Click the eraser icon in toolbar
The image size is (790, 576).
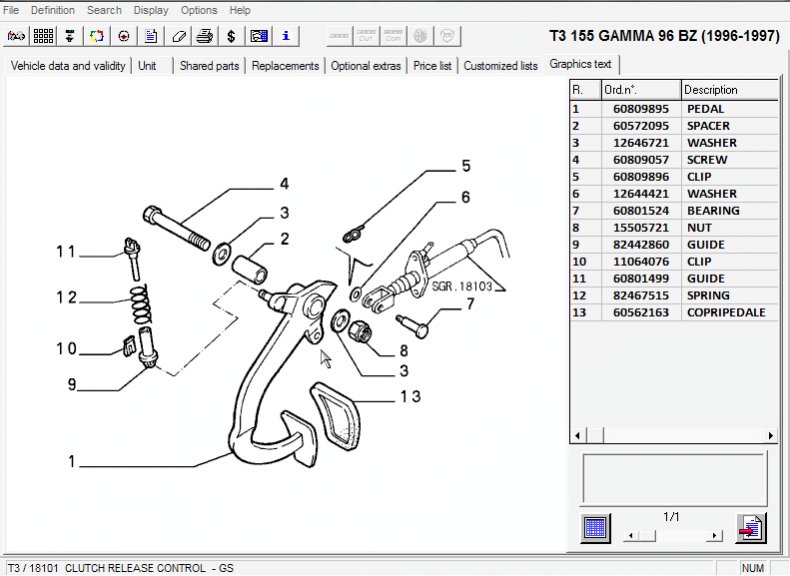click(x=178, y=36)
